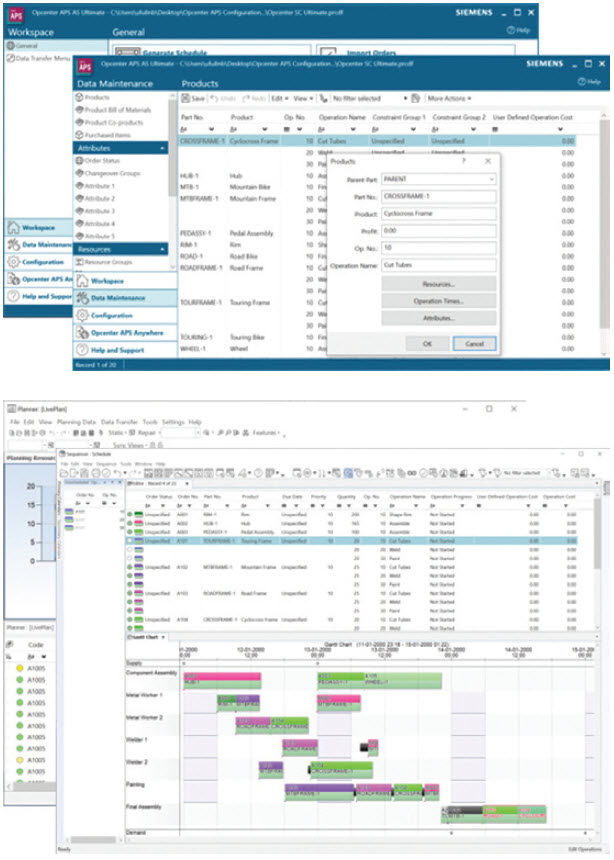Viewport: 614px width, 860px height.
Task: Click OK in the Products dialog
Action: (427, 344)
